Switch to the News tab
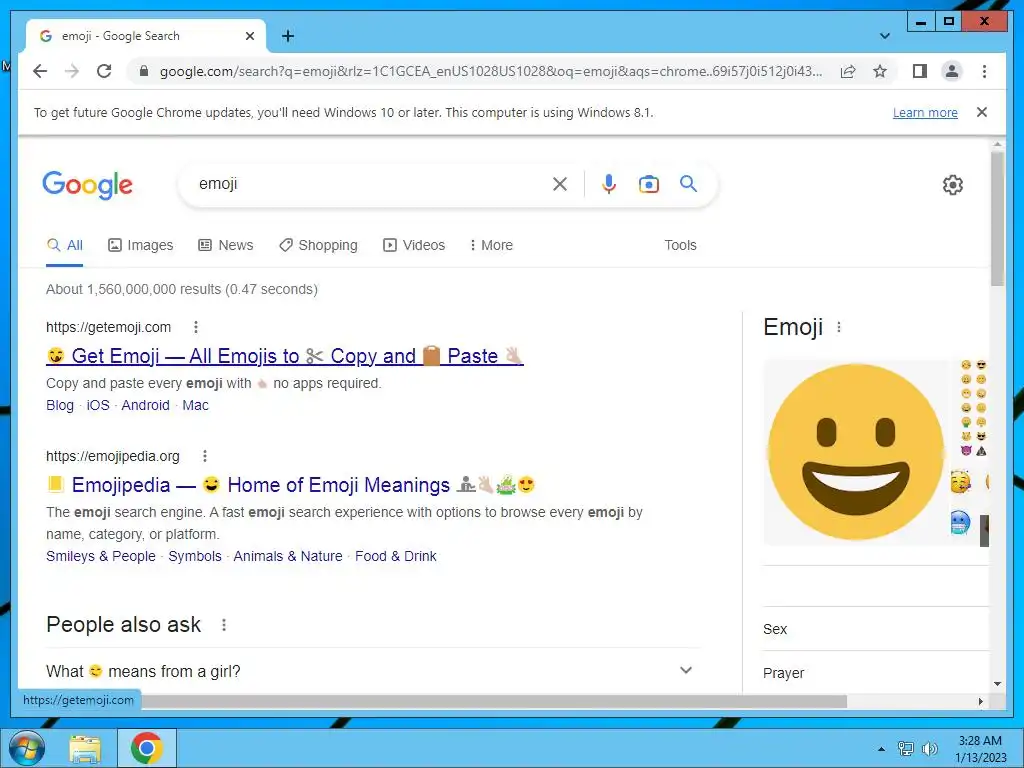1024x768 pixels. click(x=225, y=246)
